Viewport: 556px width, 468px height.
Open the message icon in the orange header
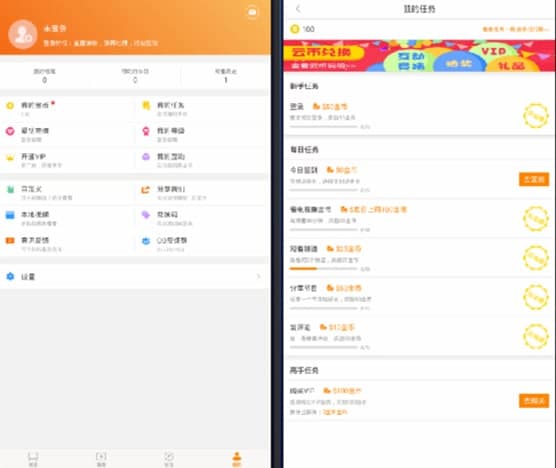tap(252, 12)
